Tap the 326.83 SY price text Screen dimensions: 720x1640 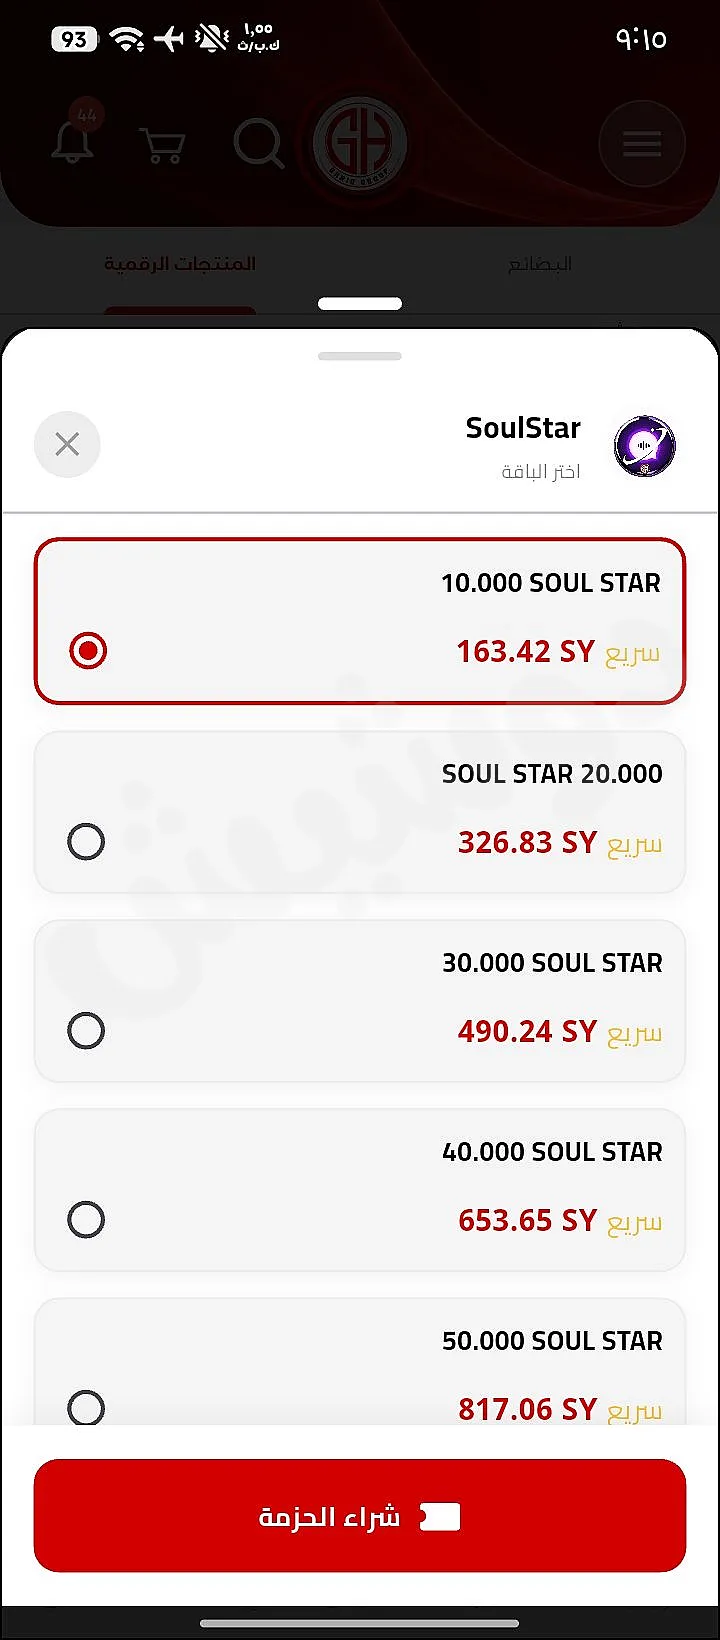coord(527,842)
